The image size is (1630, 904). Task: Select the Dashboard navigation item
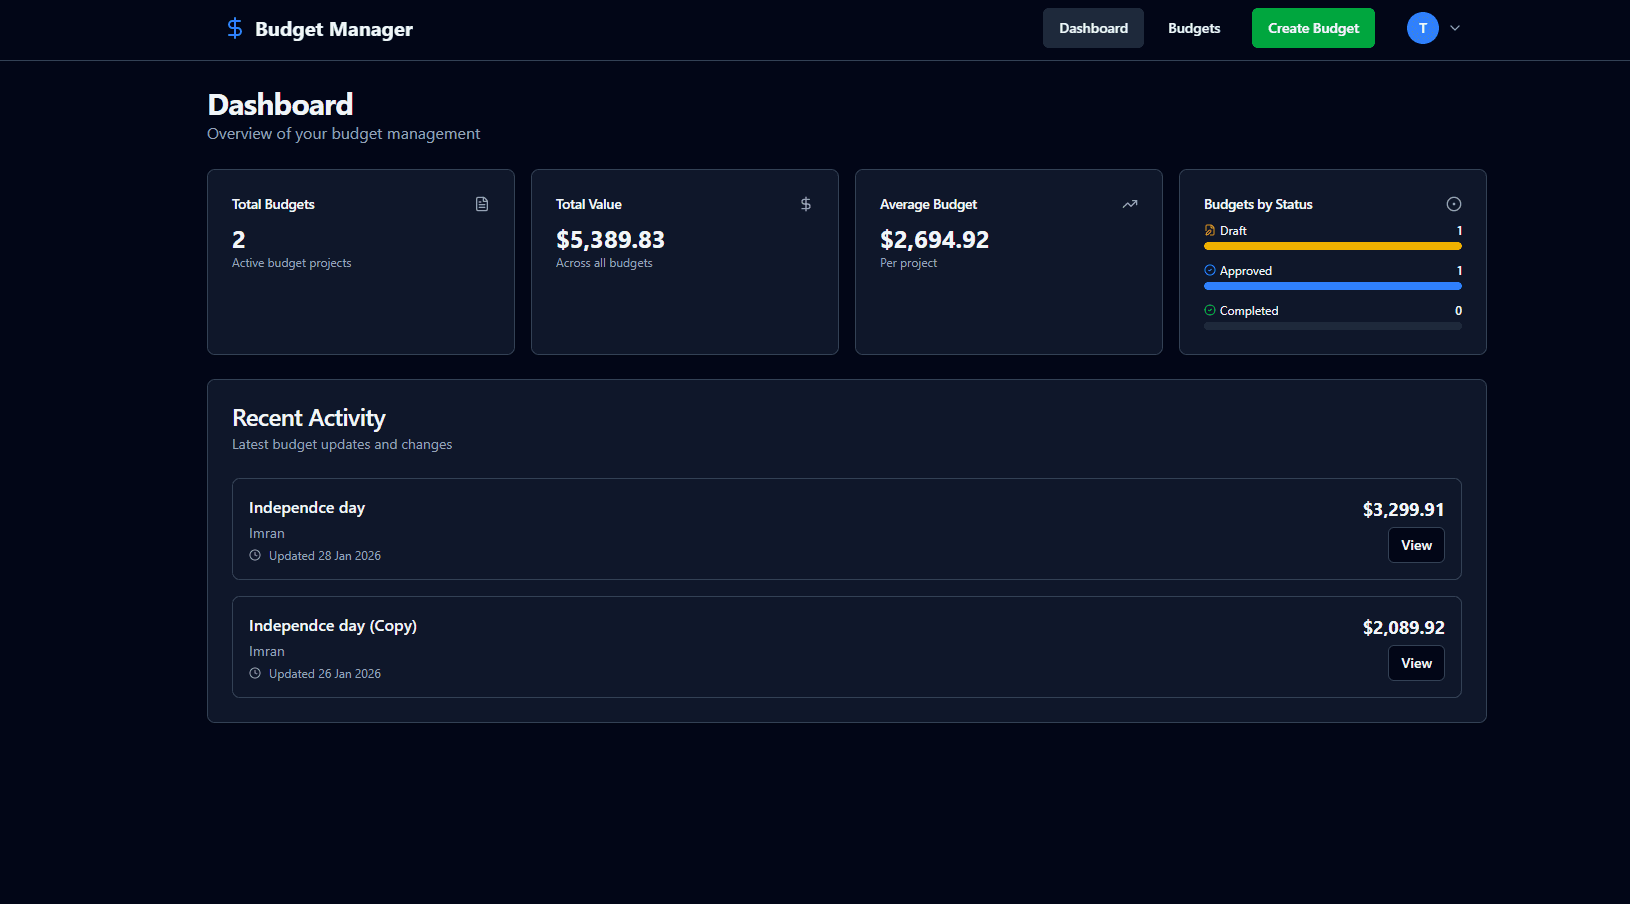click(1093, 28)
